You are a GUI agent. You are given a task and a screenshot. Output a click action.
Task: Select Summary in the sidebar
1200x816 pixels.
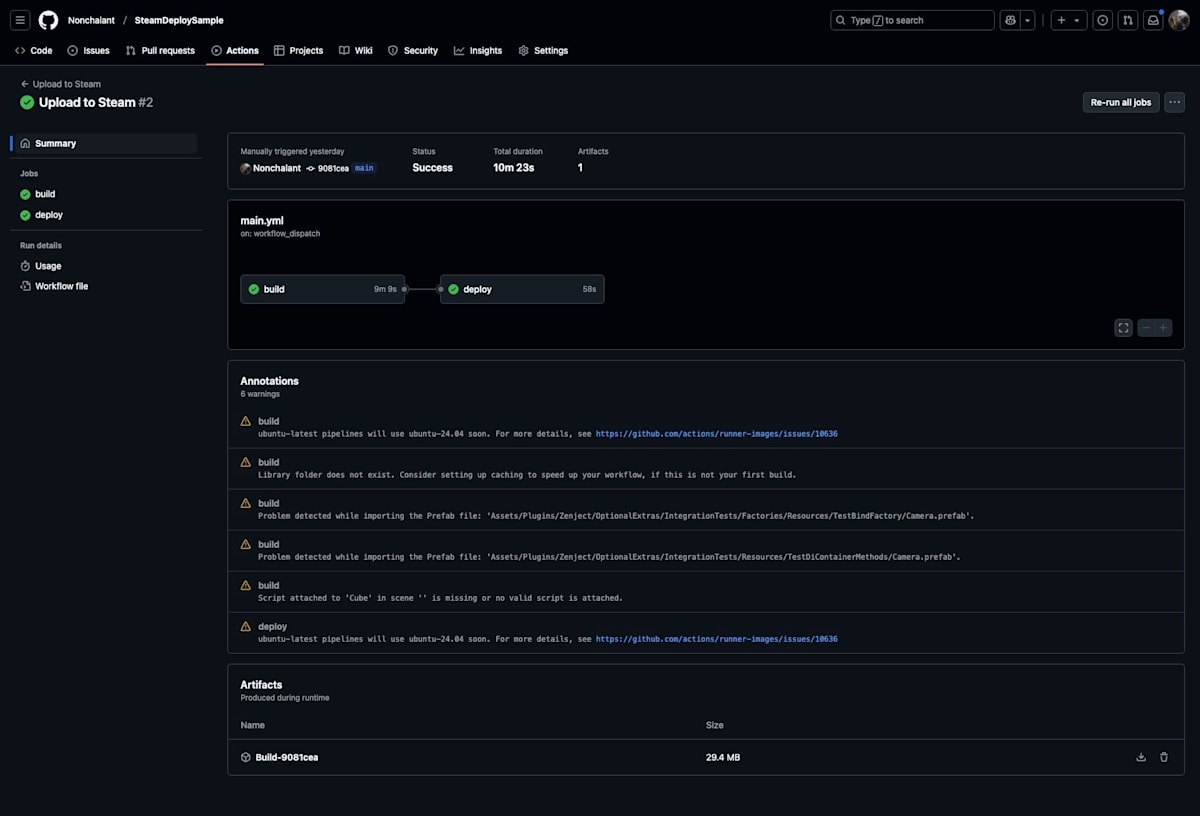(x=104, y=143)
